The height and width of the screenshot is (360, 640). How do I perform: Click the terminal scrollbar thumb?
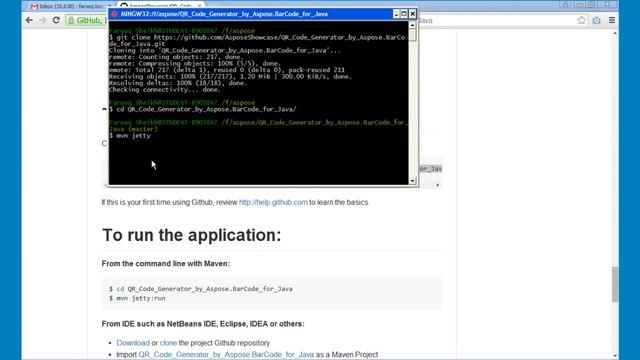(412, 35)
